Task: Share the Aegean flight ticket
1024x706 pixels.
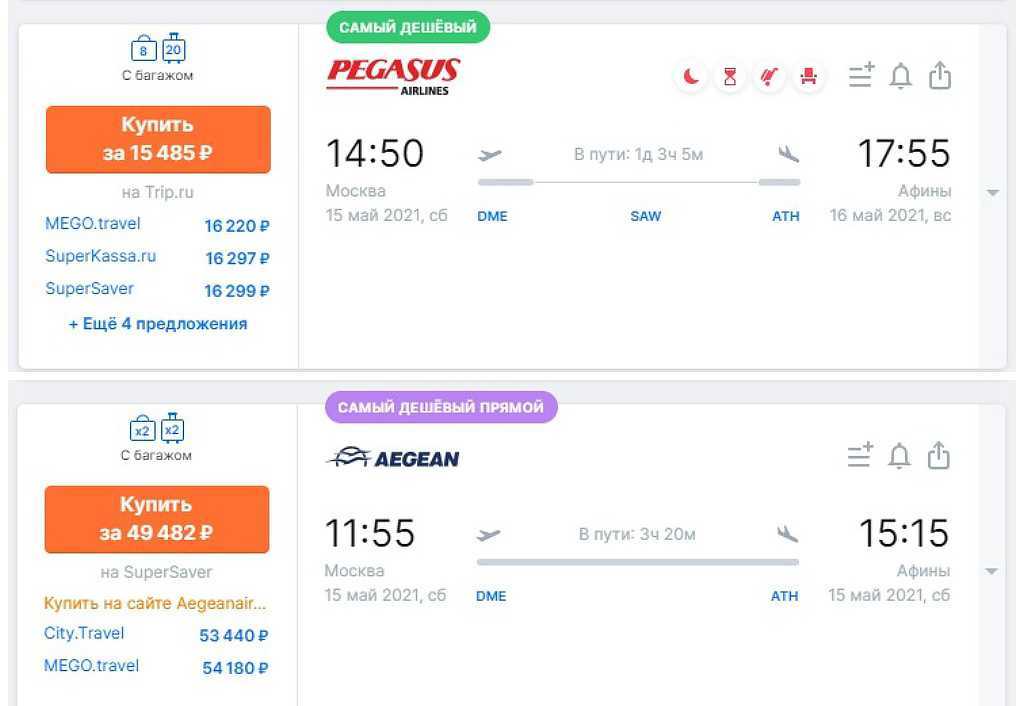Action: pos(938,456)
